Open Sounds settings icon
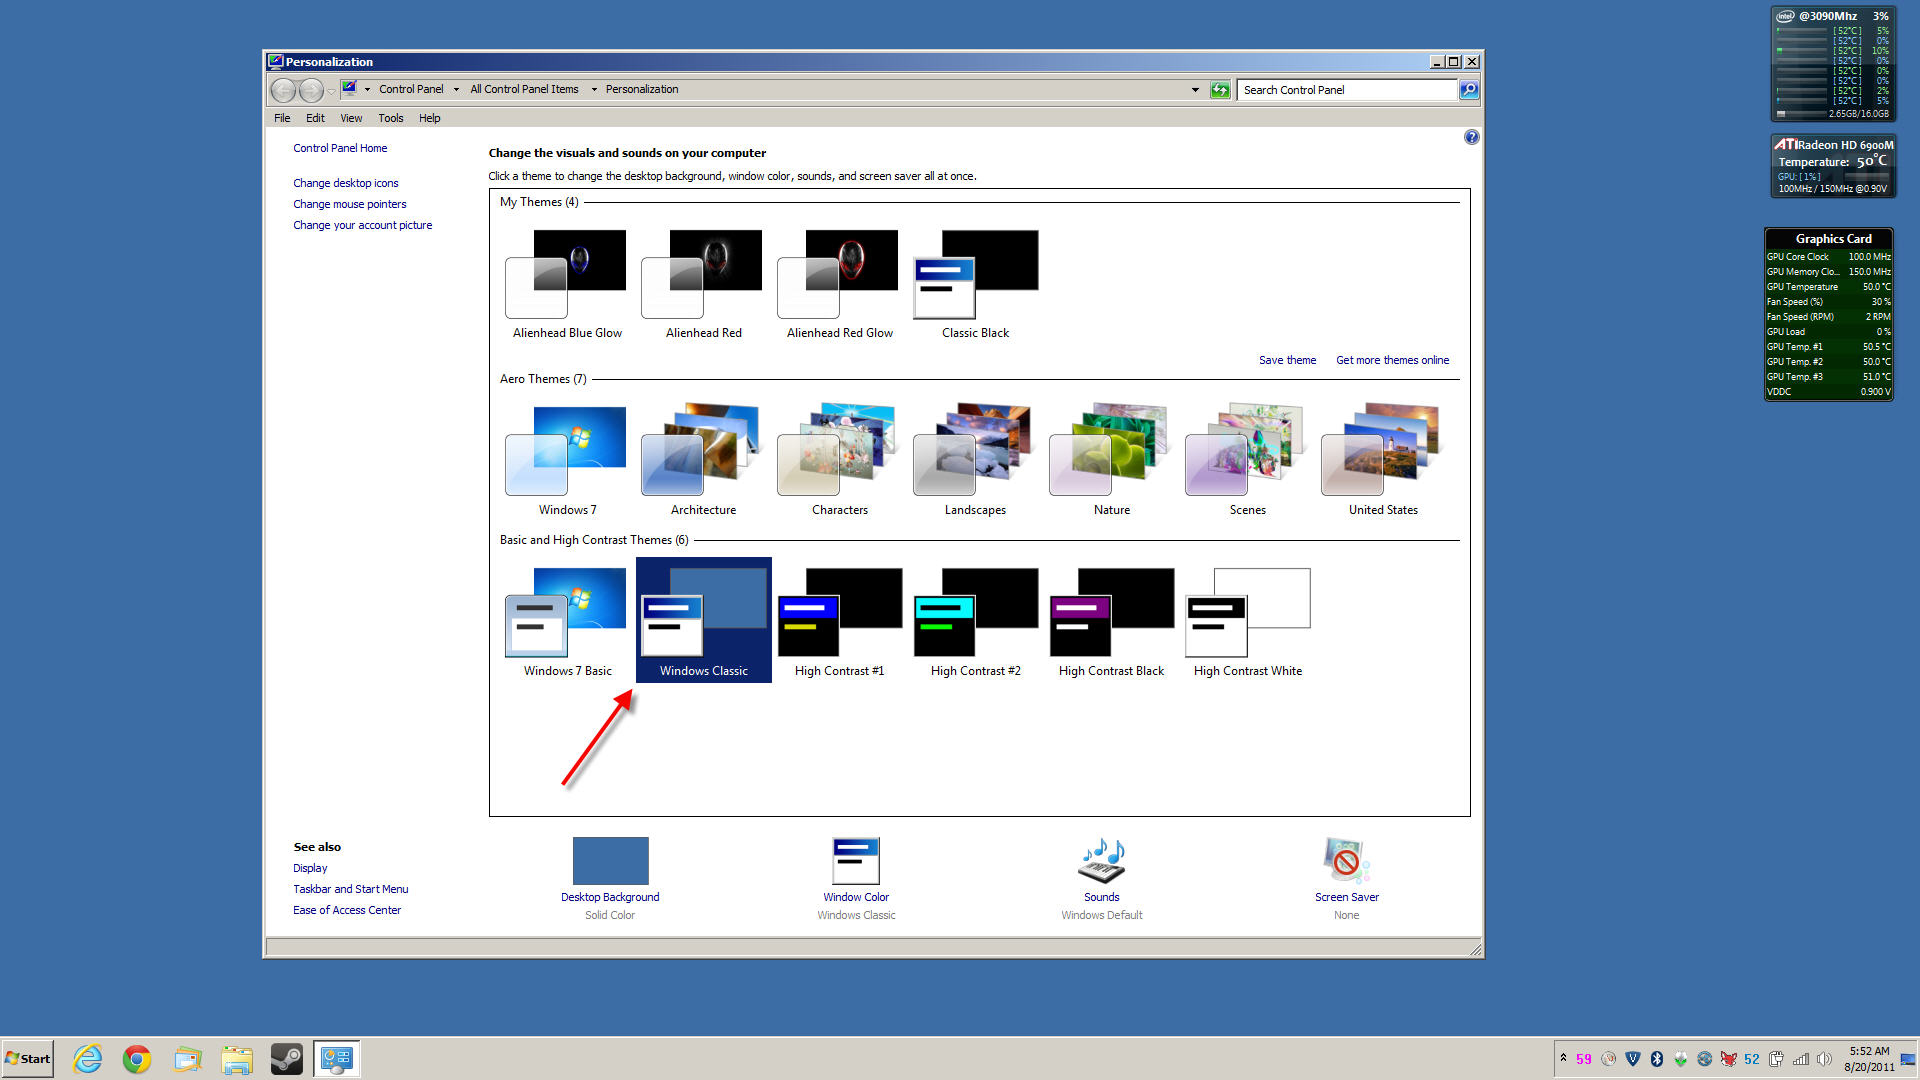Image resolution: width=1920 pixels, height=1080 pixels. pos(1101,861)
